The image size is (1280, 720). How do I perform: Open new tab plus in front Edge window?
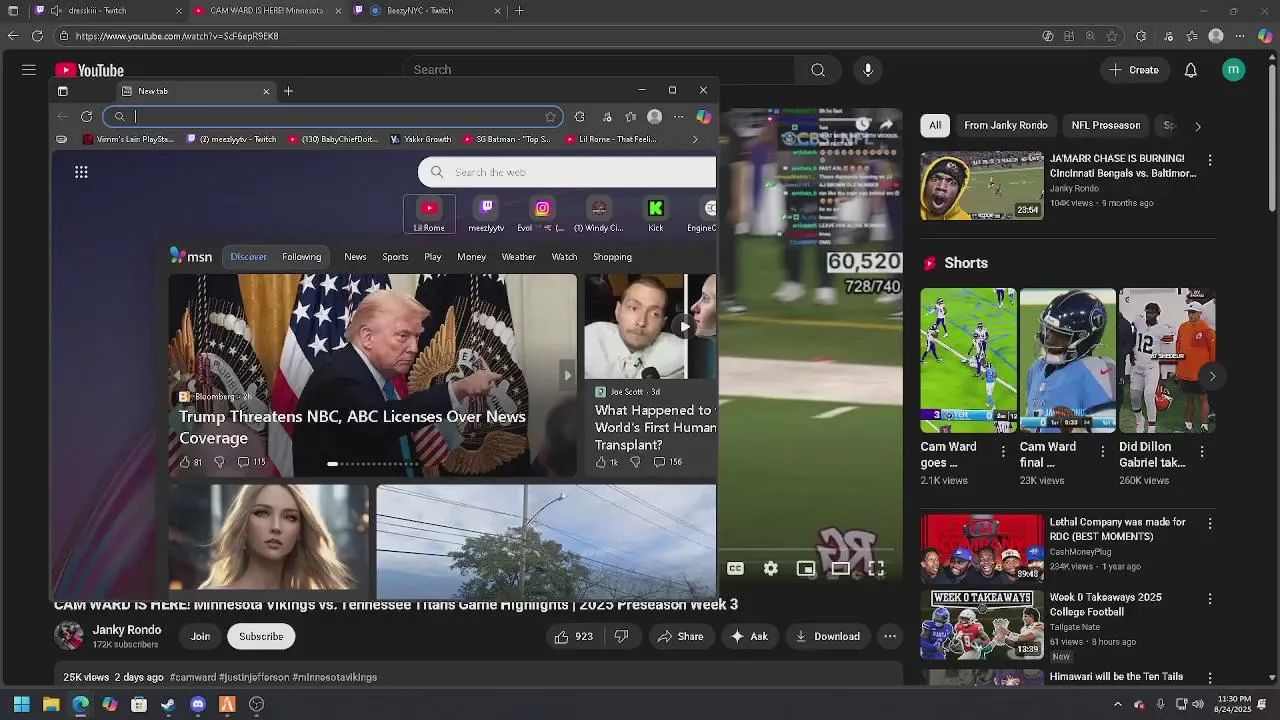click(288, 91)
